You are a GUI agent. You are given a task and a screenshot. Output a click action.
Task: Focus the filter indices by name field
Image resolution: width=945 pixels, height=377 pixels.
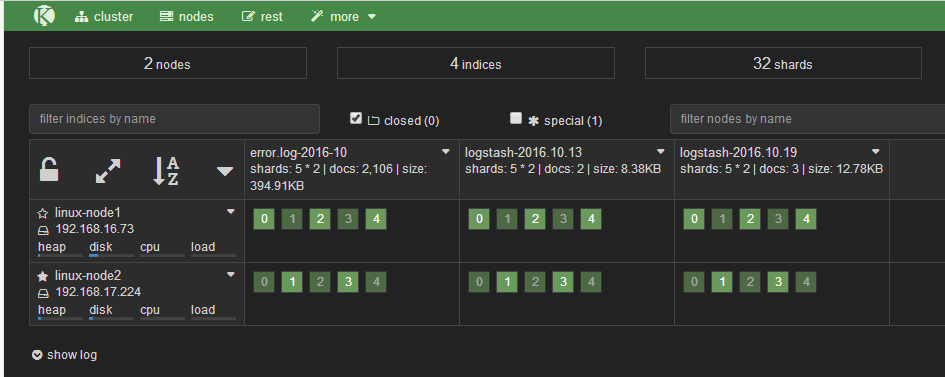tap(174, 119)
